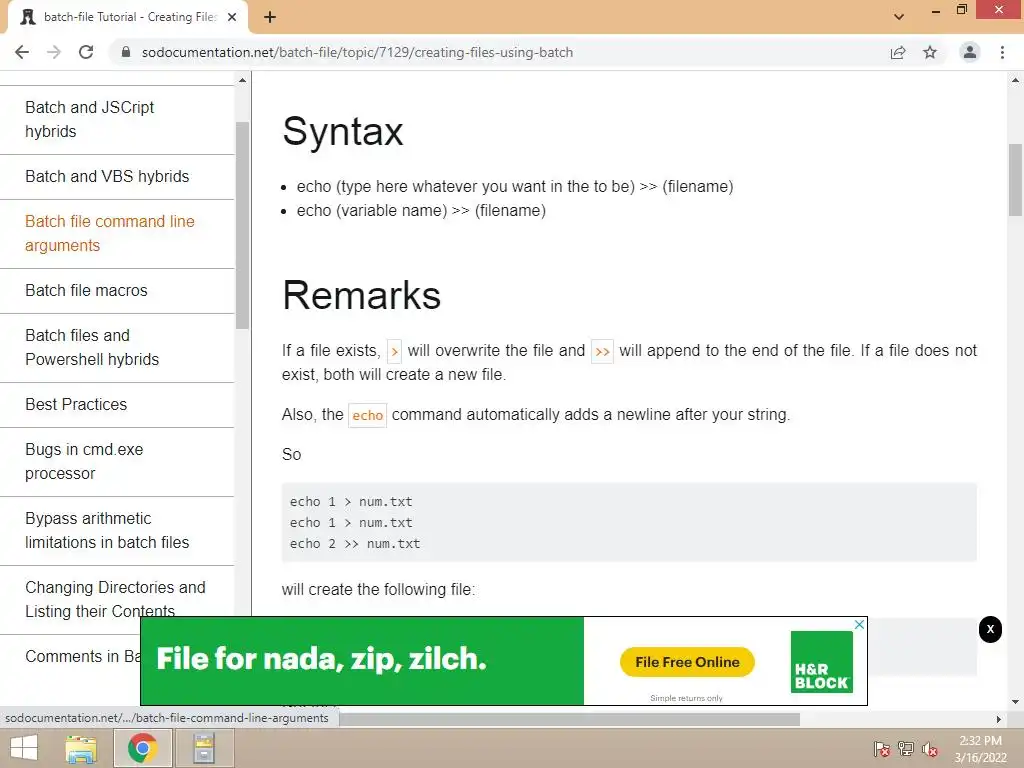Select the batch-file Tutorial tab
1024x768 pixels.
(127, 17)
